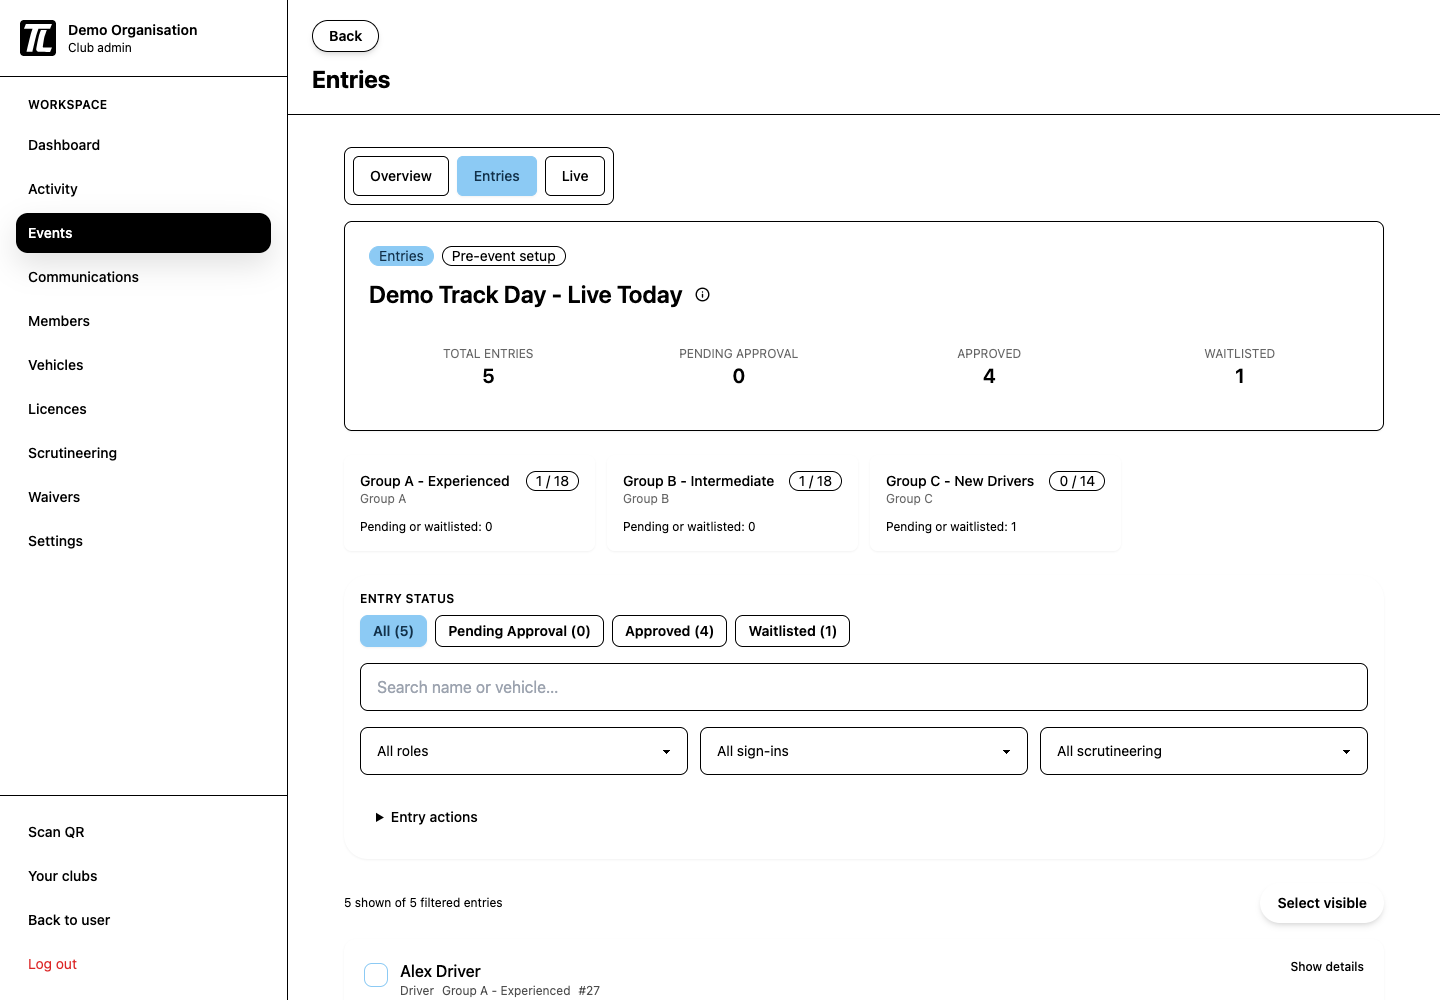
Task: Open Waivers in the sidebar
Action: 143,497
